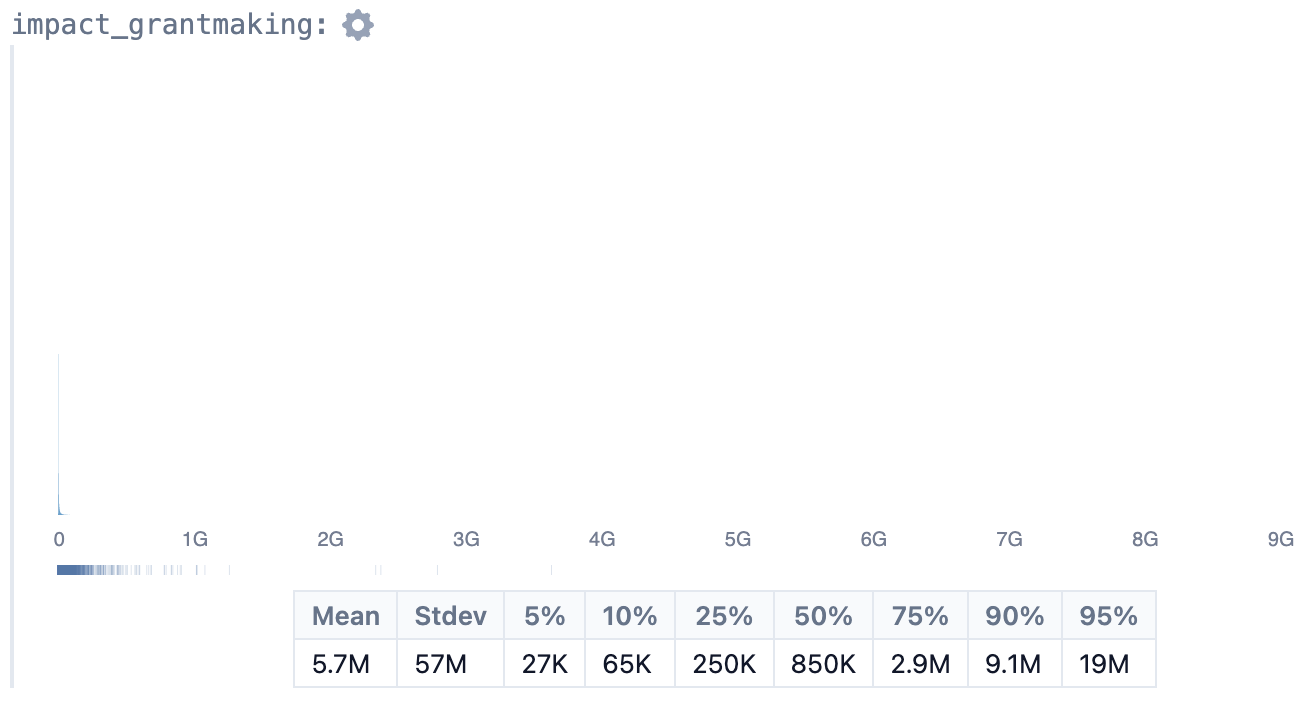
Task: Click the 27K value cell
Action: pyautogui.click(x=545, y=664)
